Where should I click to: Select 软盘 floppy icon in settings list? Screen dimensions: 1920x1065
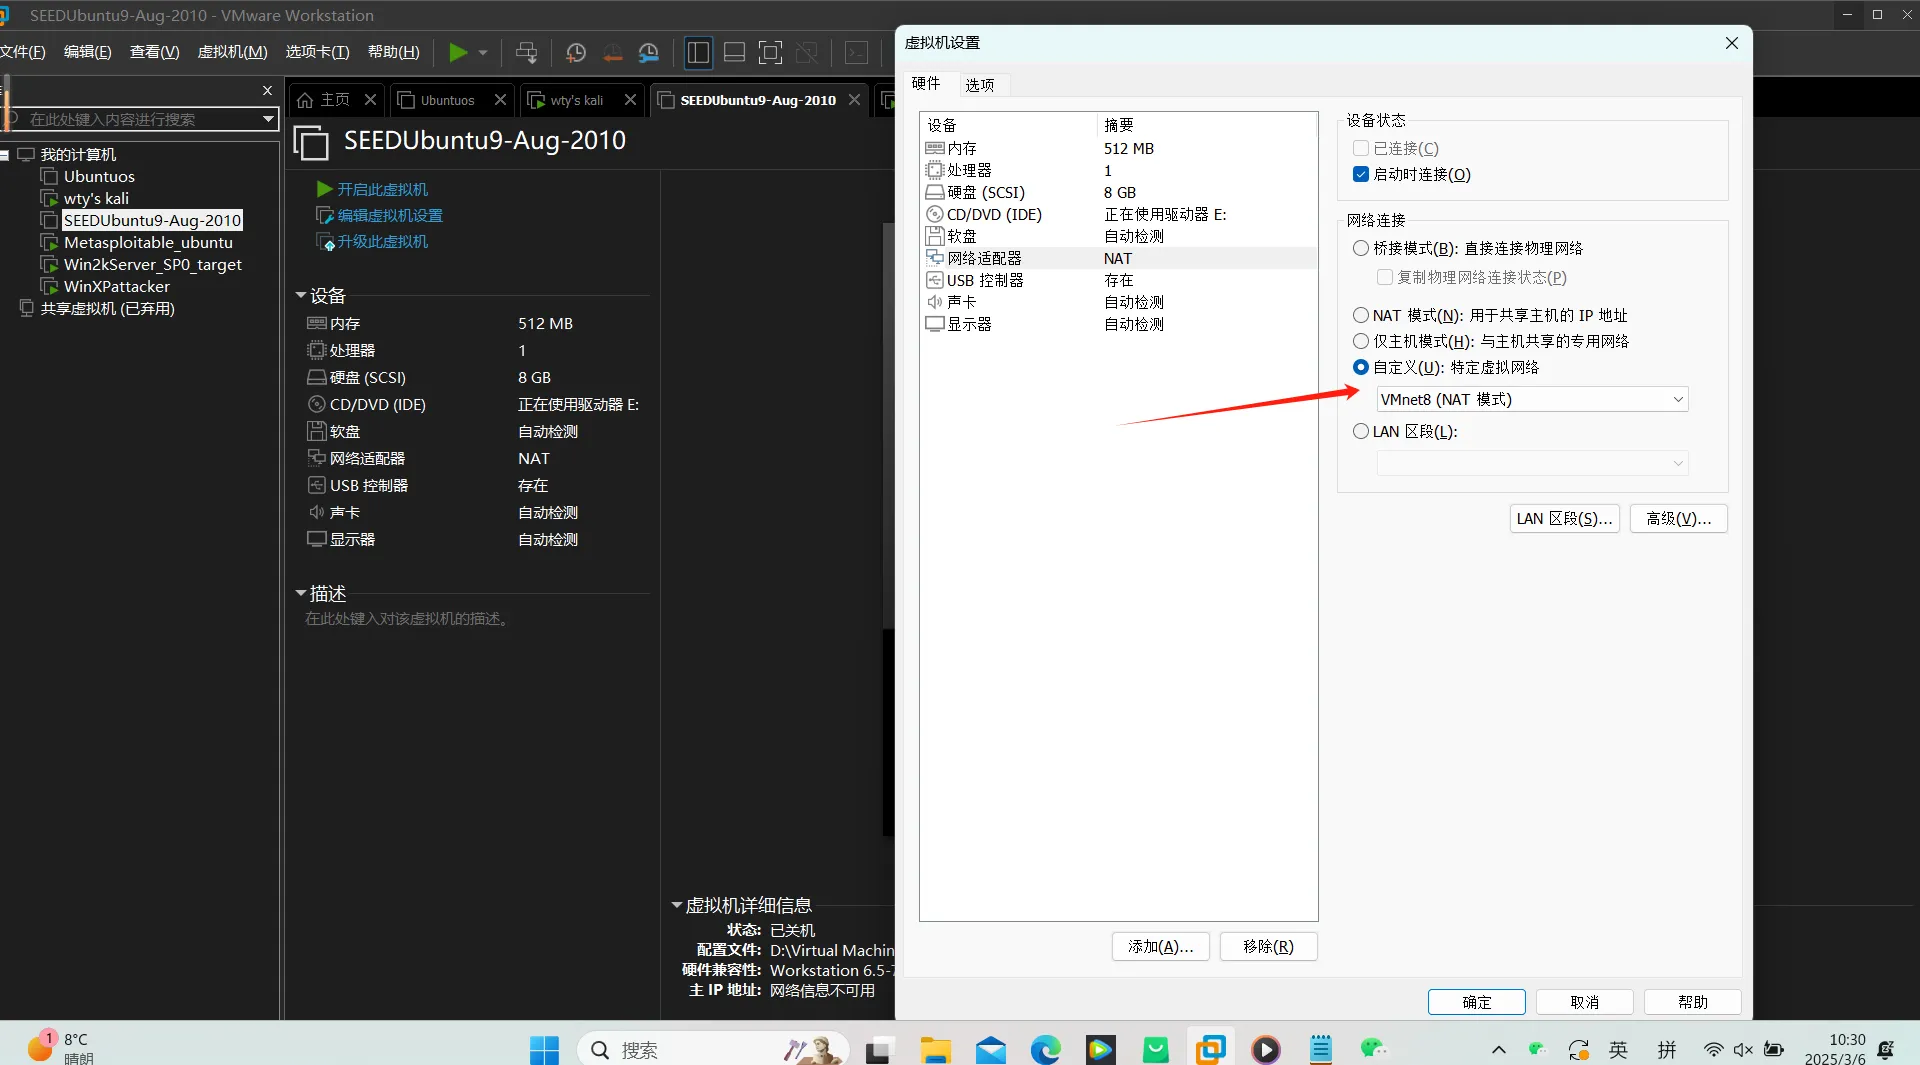coord(935,236)
